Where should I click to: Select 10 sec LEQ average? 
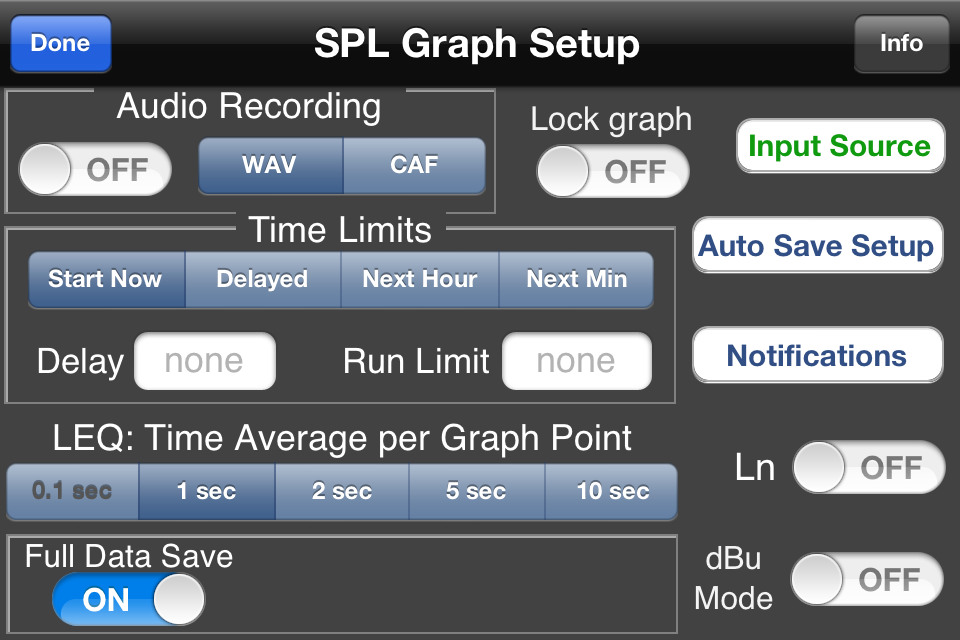(611, 492)
